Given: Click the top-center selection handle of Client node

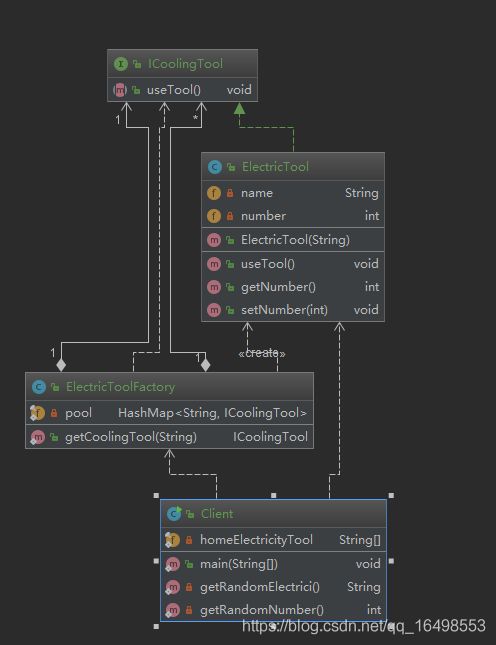Looking at the screenshot, I should tap(274, 496).
